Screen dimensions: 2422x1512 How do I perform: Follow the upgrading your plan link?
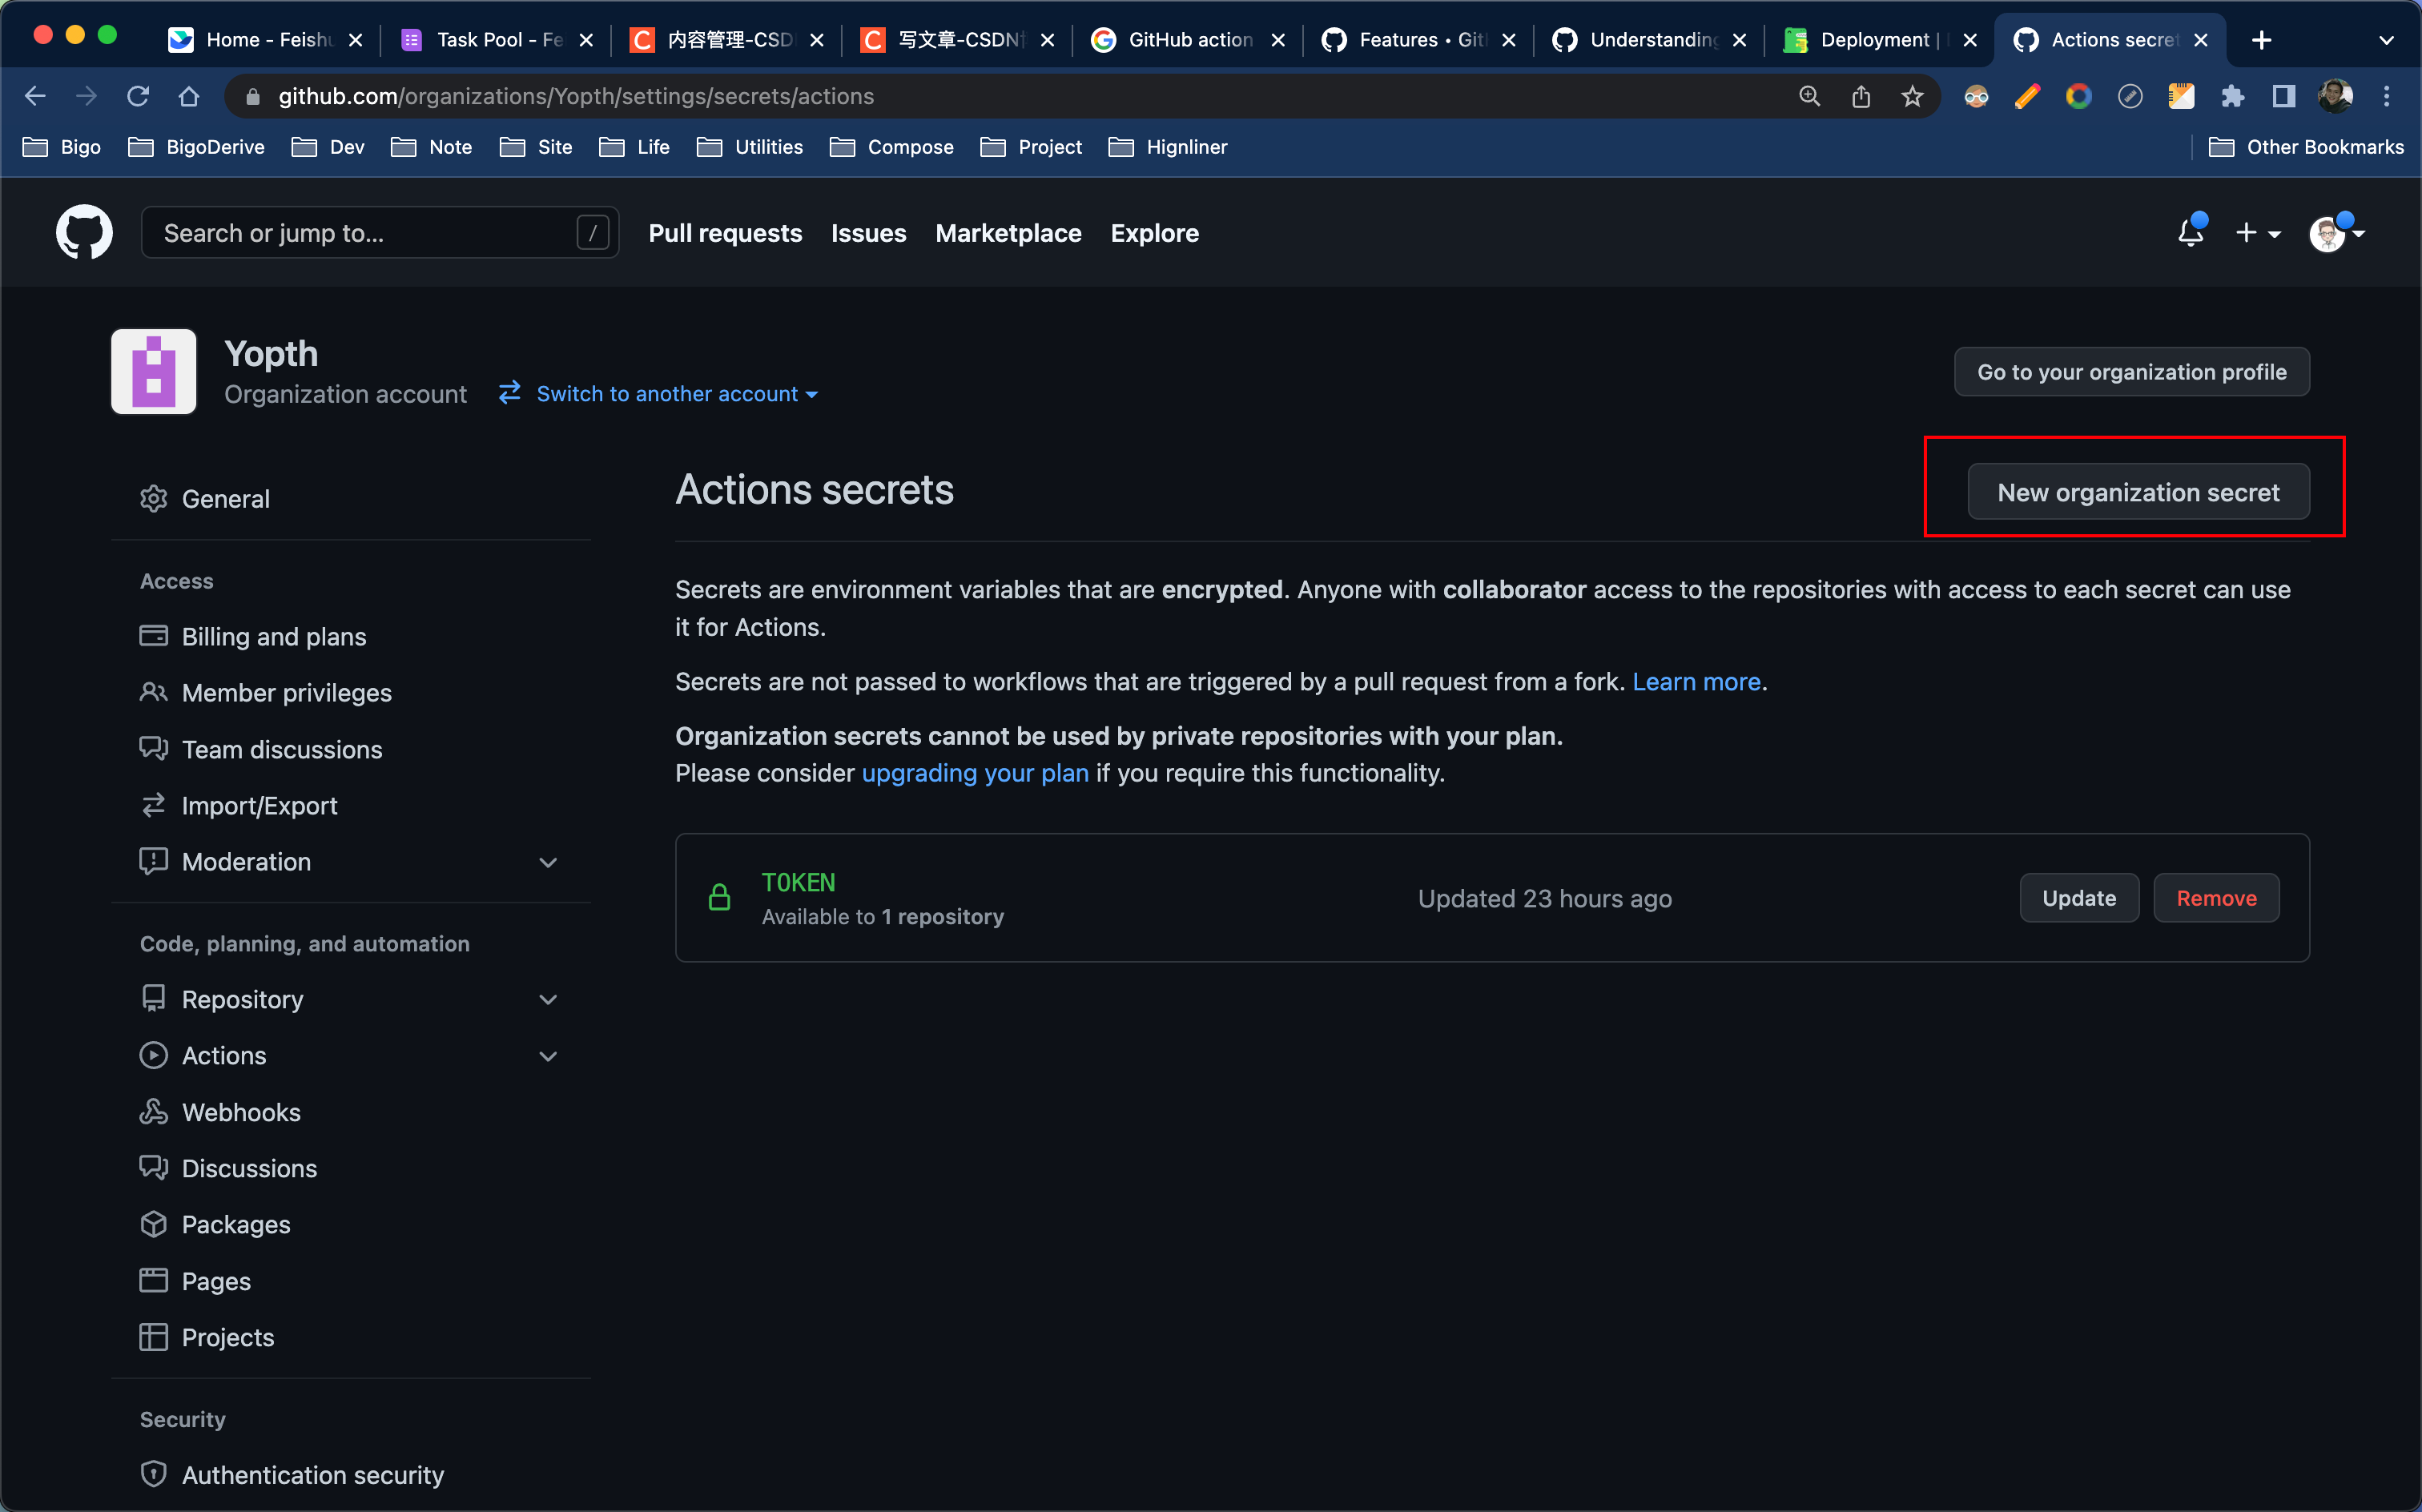(x=974, y=772)
